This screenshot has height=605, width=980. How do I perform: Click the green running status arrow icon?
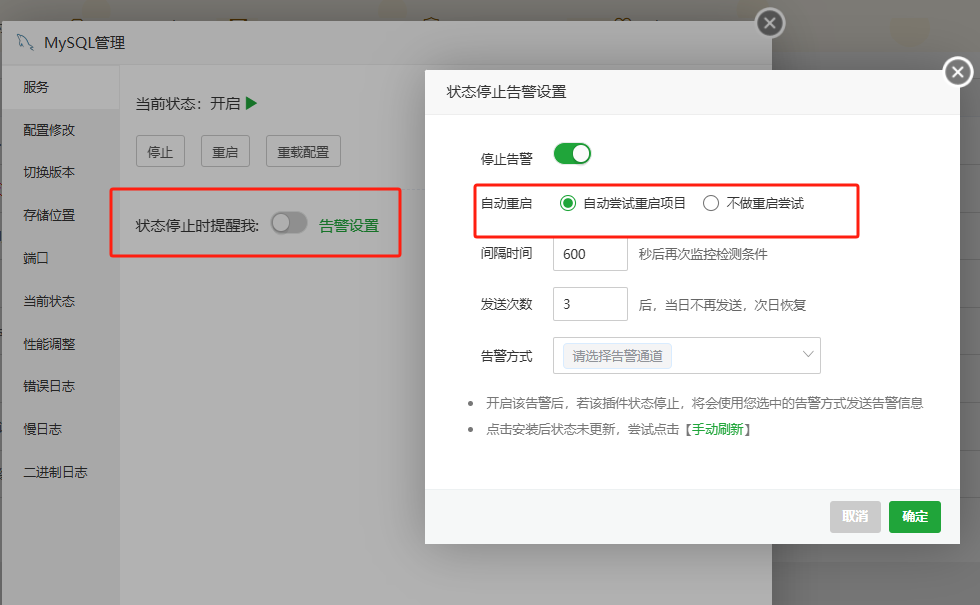pos(251,103)
